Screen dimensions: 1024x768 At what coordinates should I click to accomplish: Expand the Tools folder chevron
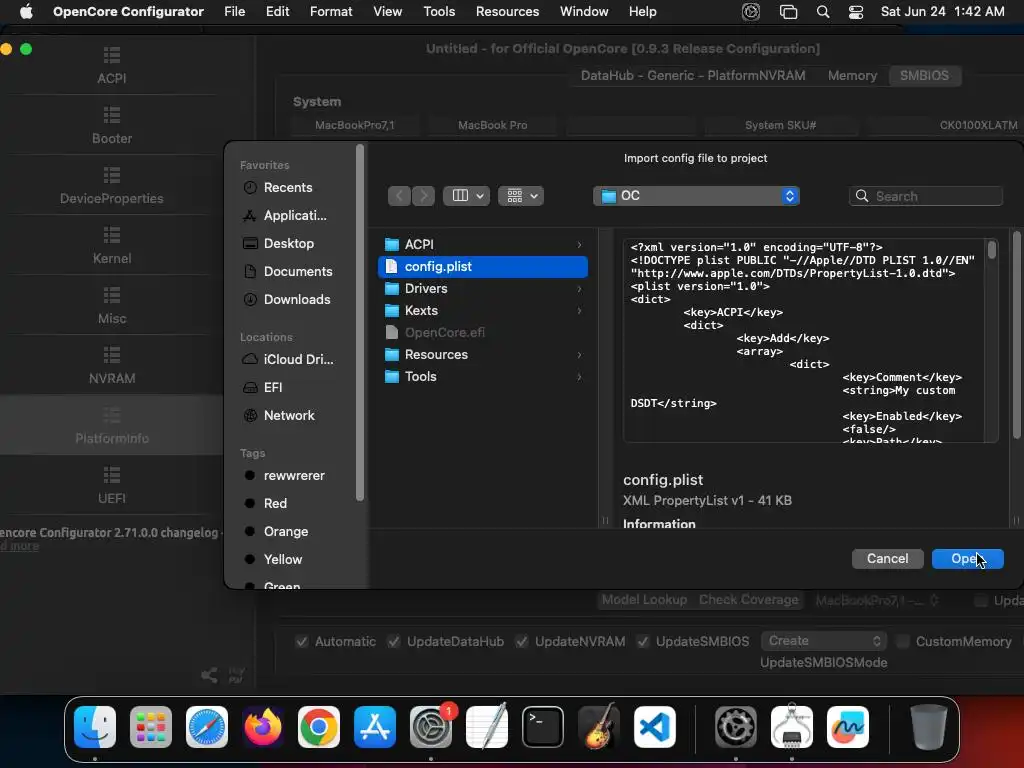coord(579,377)
